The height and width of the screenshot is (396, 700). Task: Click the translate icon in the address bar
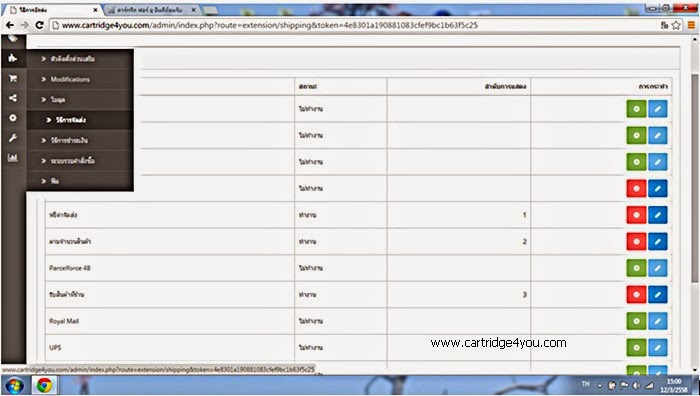tap(664, 25)
